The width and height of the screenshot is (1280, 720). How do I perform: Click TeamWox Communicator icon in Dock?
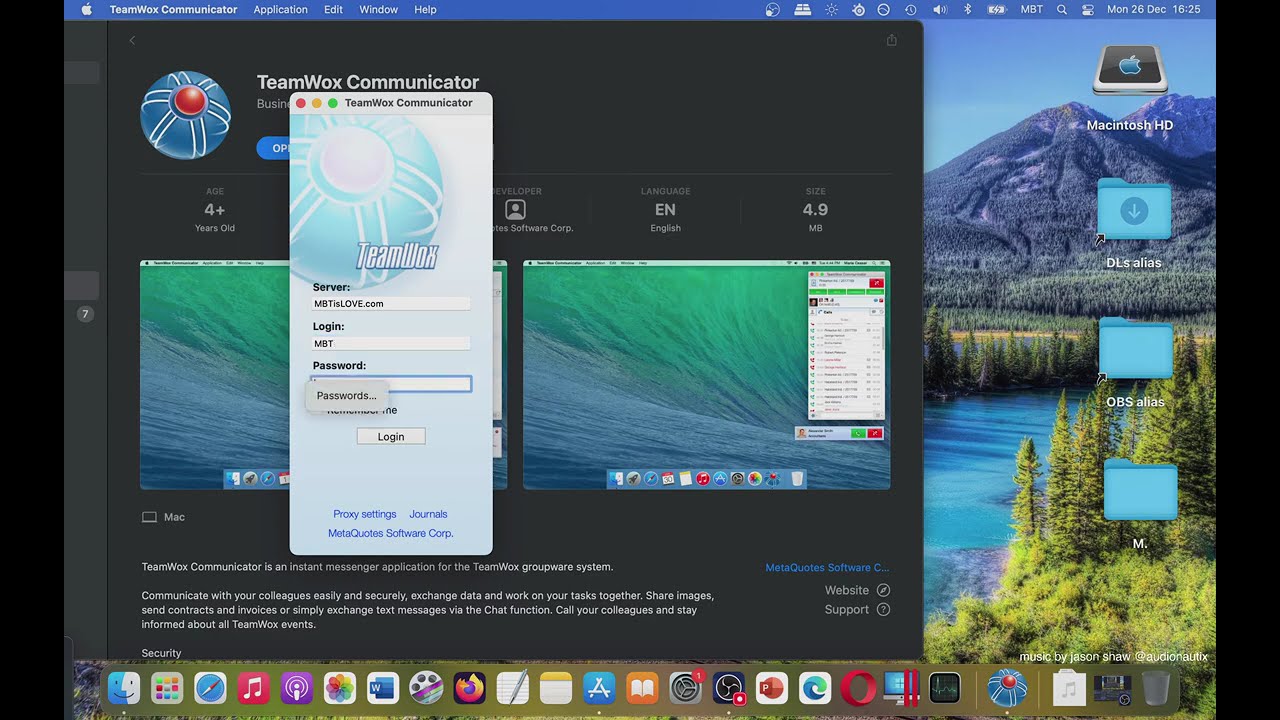(1007, 688)
